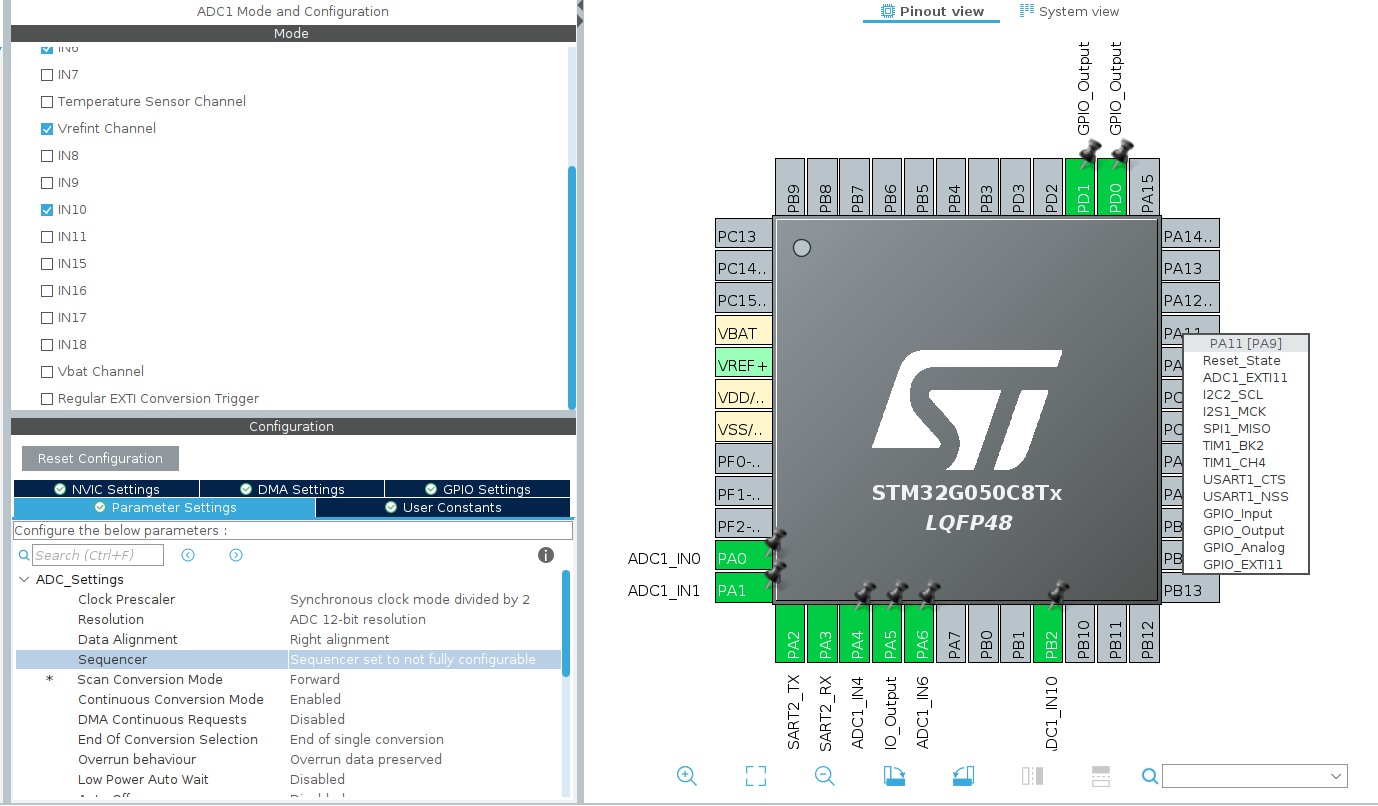
Task: Enable the Temperature Sensor Channel
Action: coord(46,101)
